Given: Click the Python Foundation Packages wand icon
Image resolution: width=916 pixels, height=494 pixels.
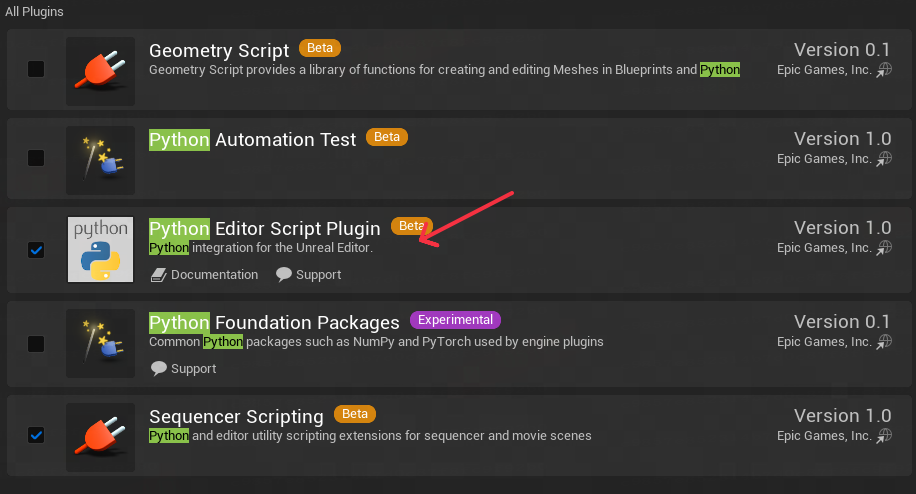Looking at the screenshot, I should [100, 343].
